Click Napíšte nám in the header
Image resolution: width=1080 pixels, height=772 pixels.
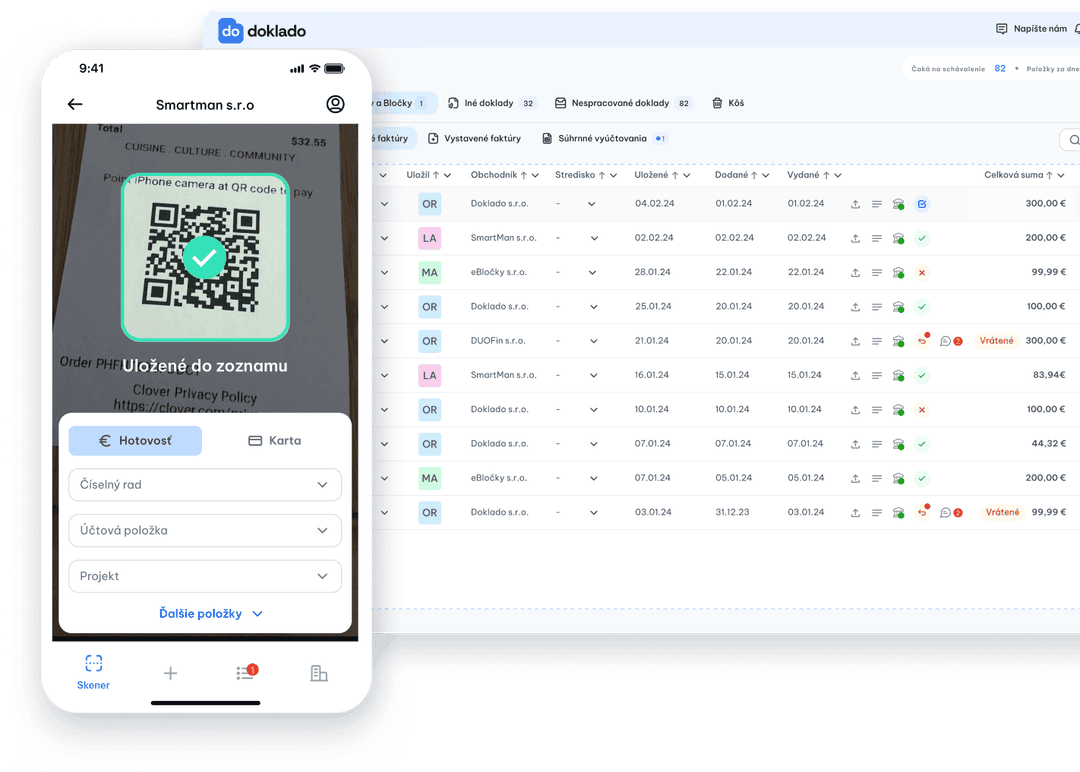(1031, 29)
